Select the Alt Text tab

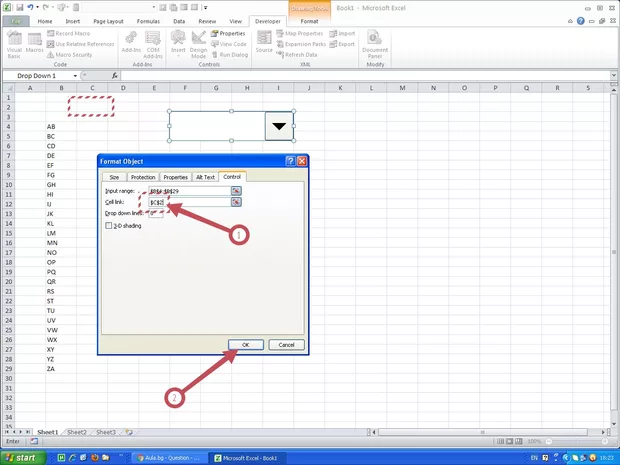(205, 177)
